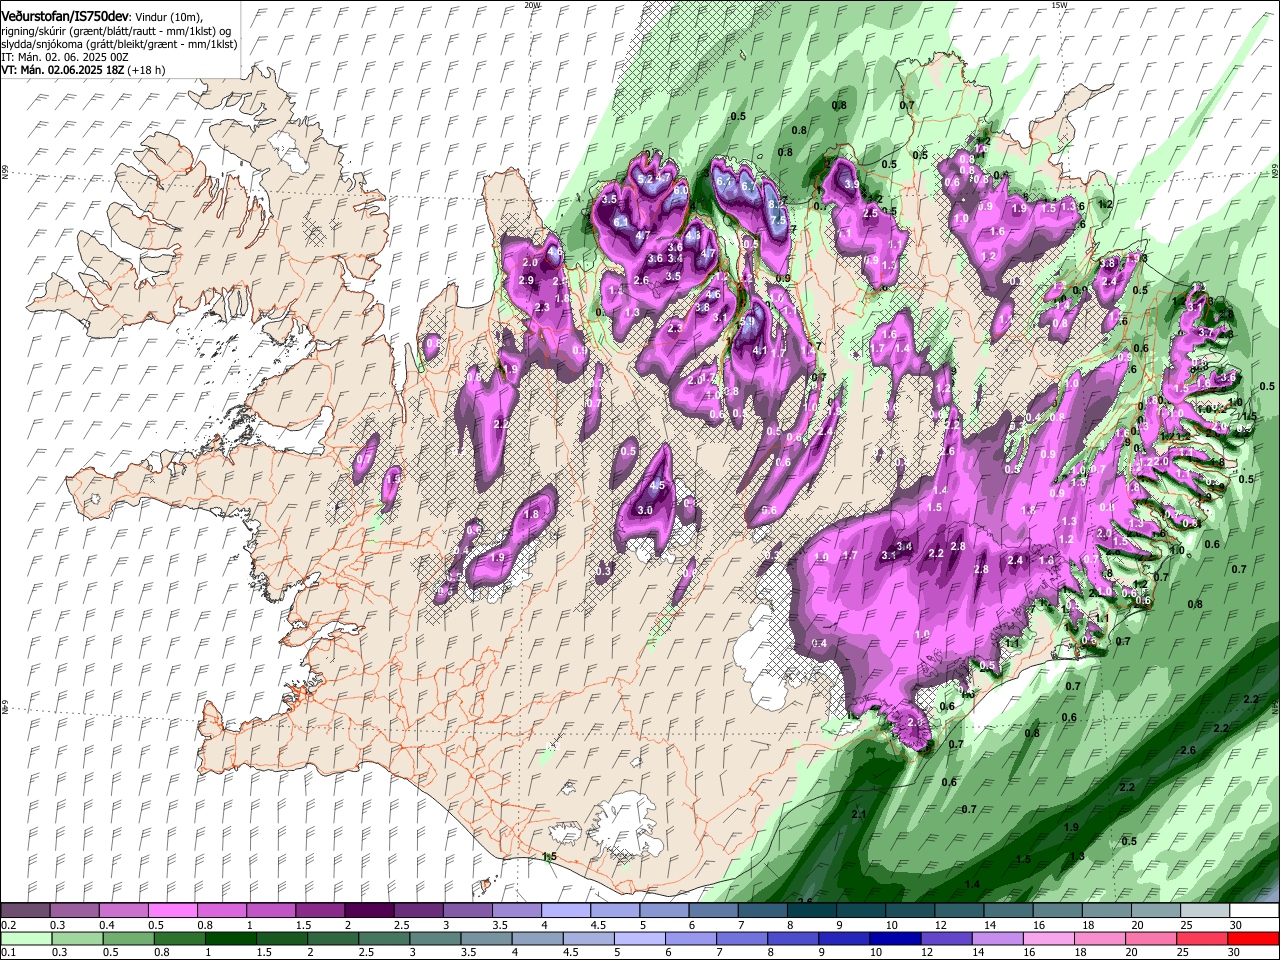Click the bright pink top swatch between 0.5 and 0.8

pos(174,911)
